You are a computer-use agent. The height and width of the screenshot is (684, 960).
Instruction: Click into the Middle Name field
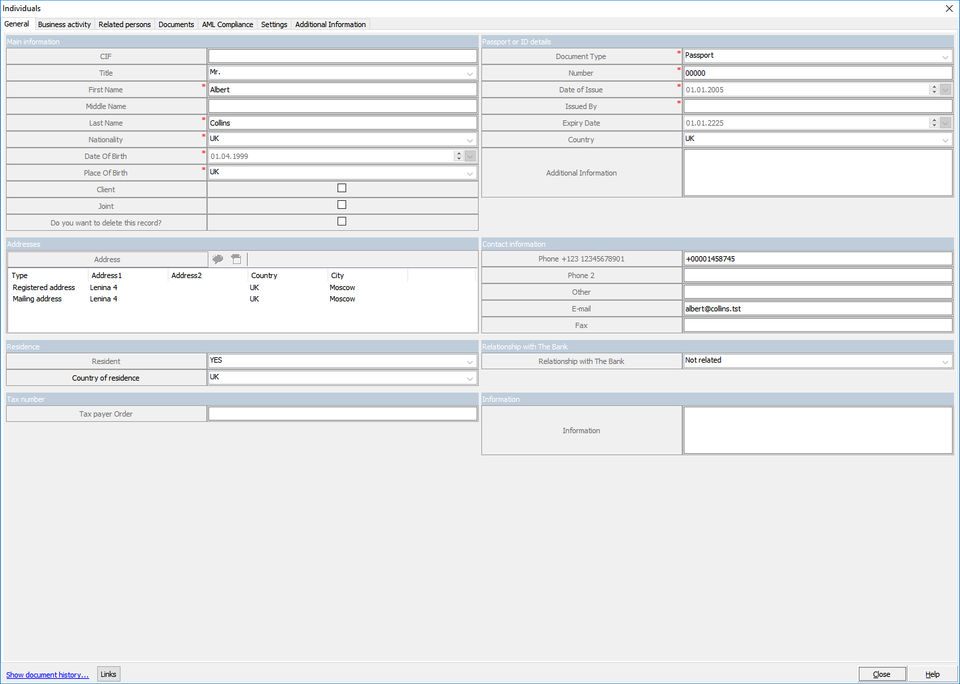pos(342,106)
